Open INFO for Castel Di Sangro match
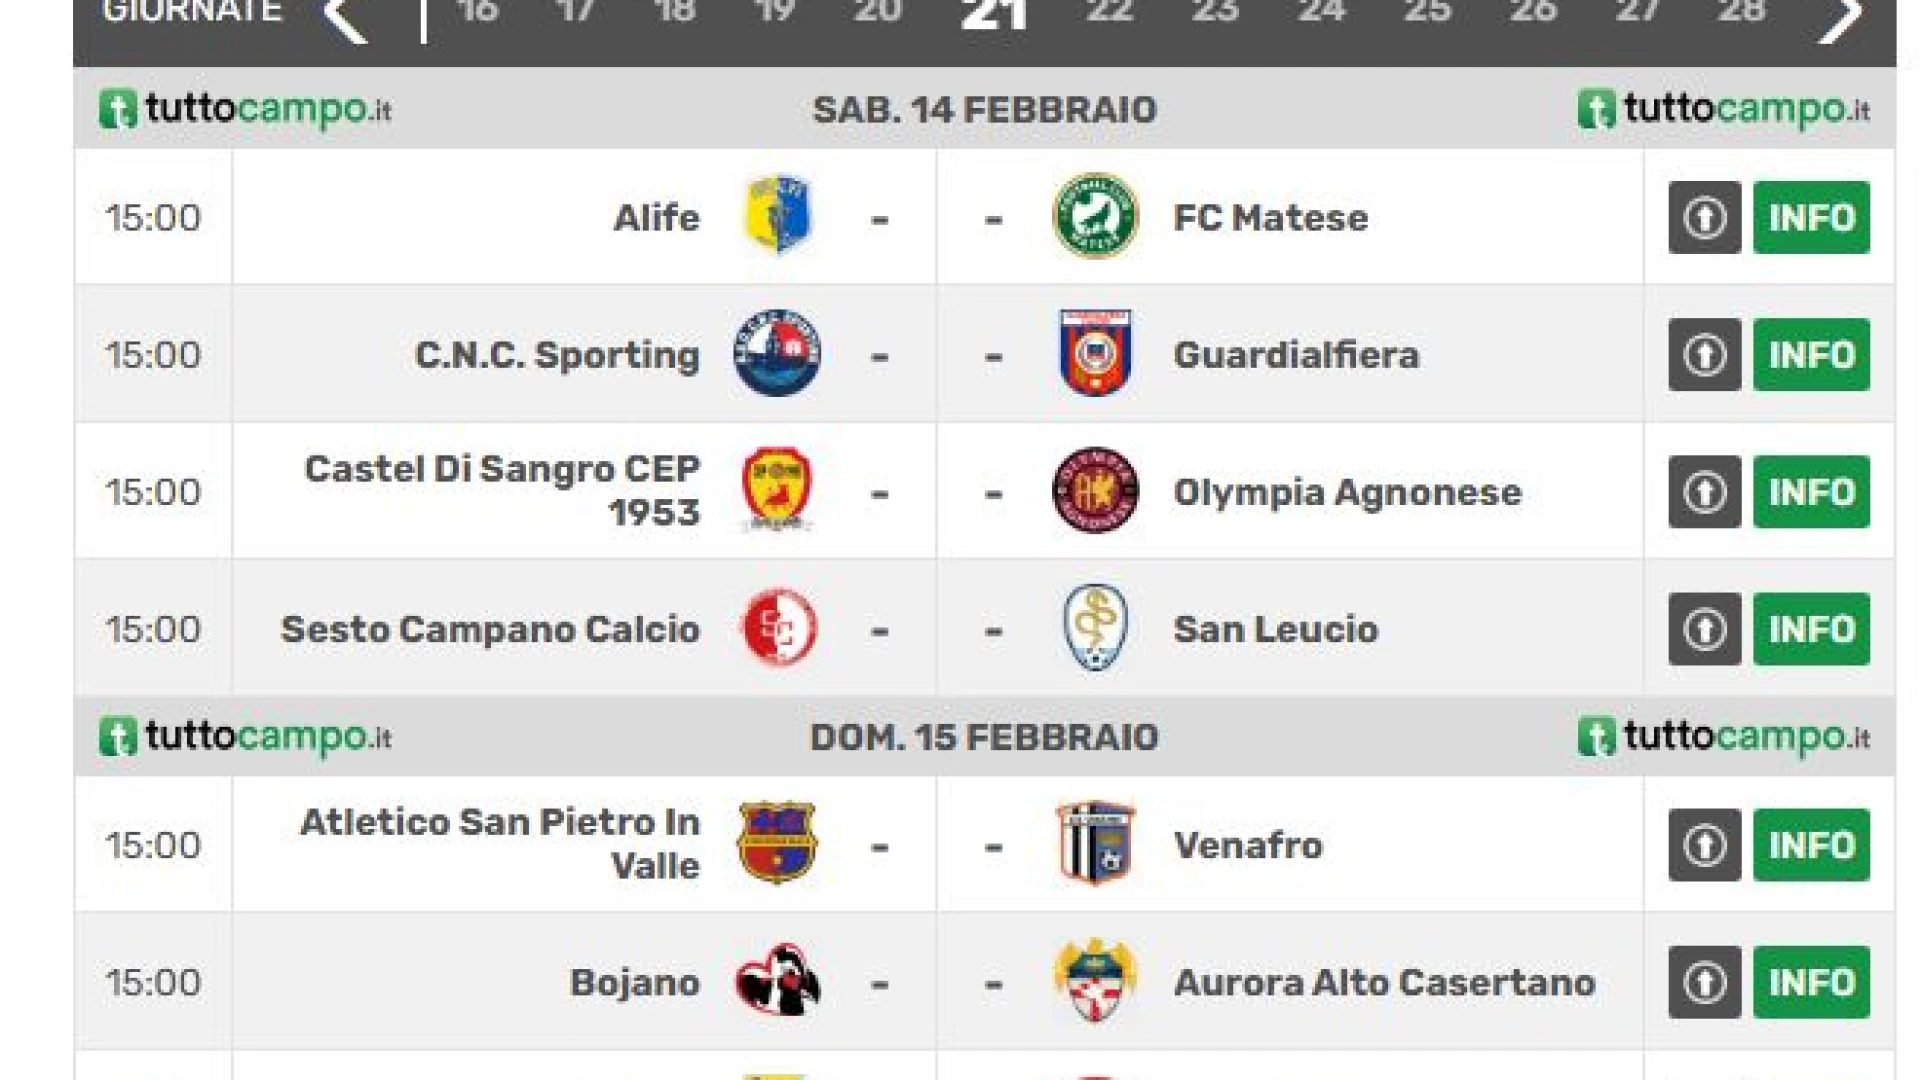Screen dimensions: 1920x1080 (1811, 492)
